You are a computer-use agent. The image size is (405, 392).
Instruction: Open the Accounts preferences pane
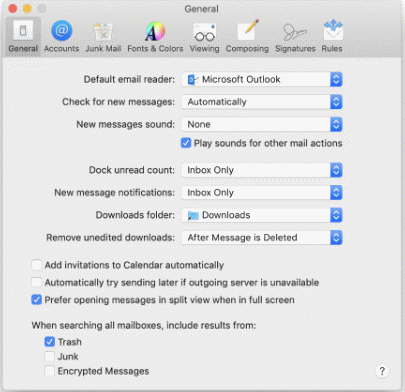62,36
